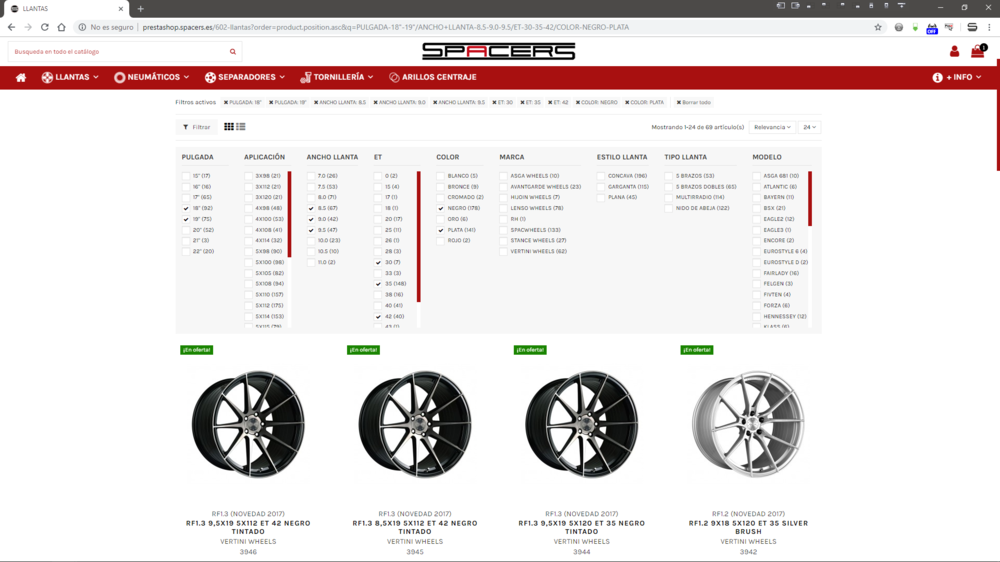Open RF1.3 8,5X19 5X112 ET 42 product link
Viewport: 1000px width, 562px height.
415,527
